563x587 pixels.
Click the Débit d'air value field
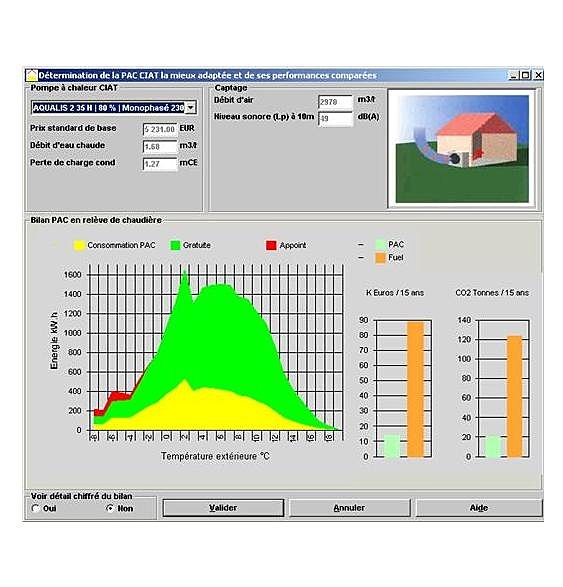(x=335, y=101)
